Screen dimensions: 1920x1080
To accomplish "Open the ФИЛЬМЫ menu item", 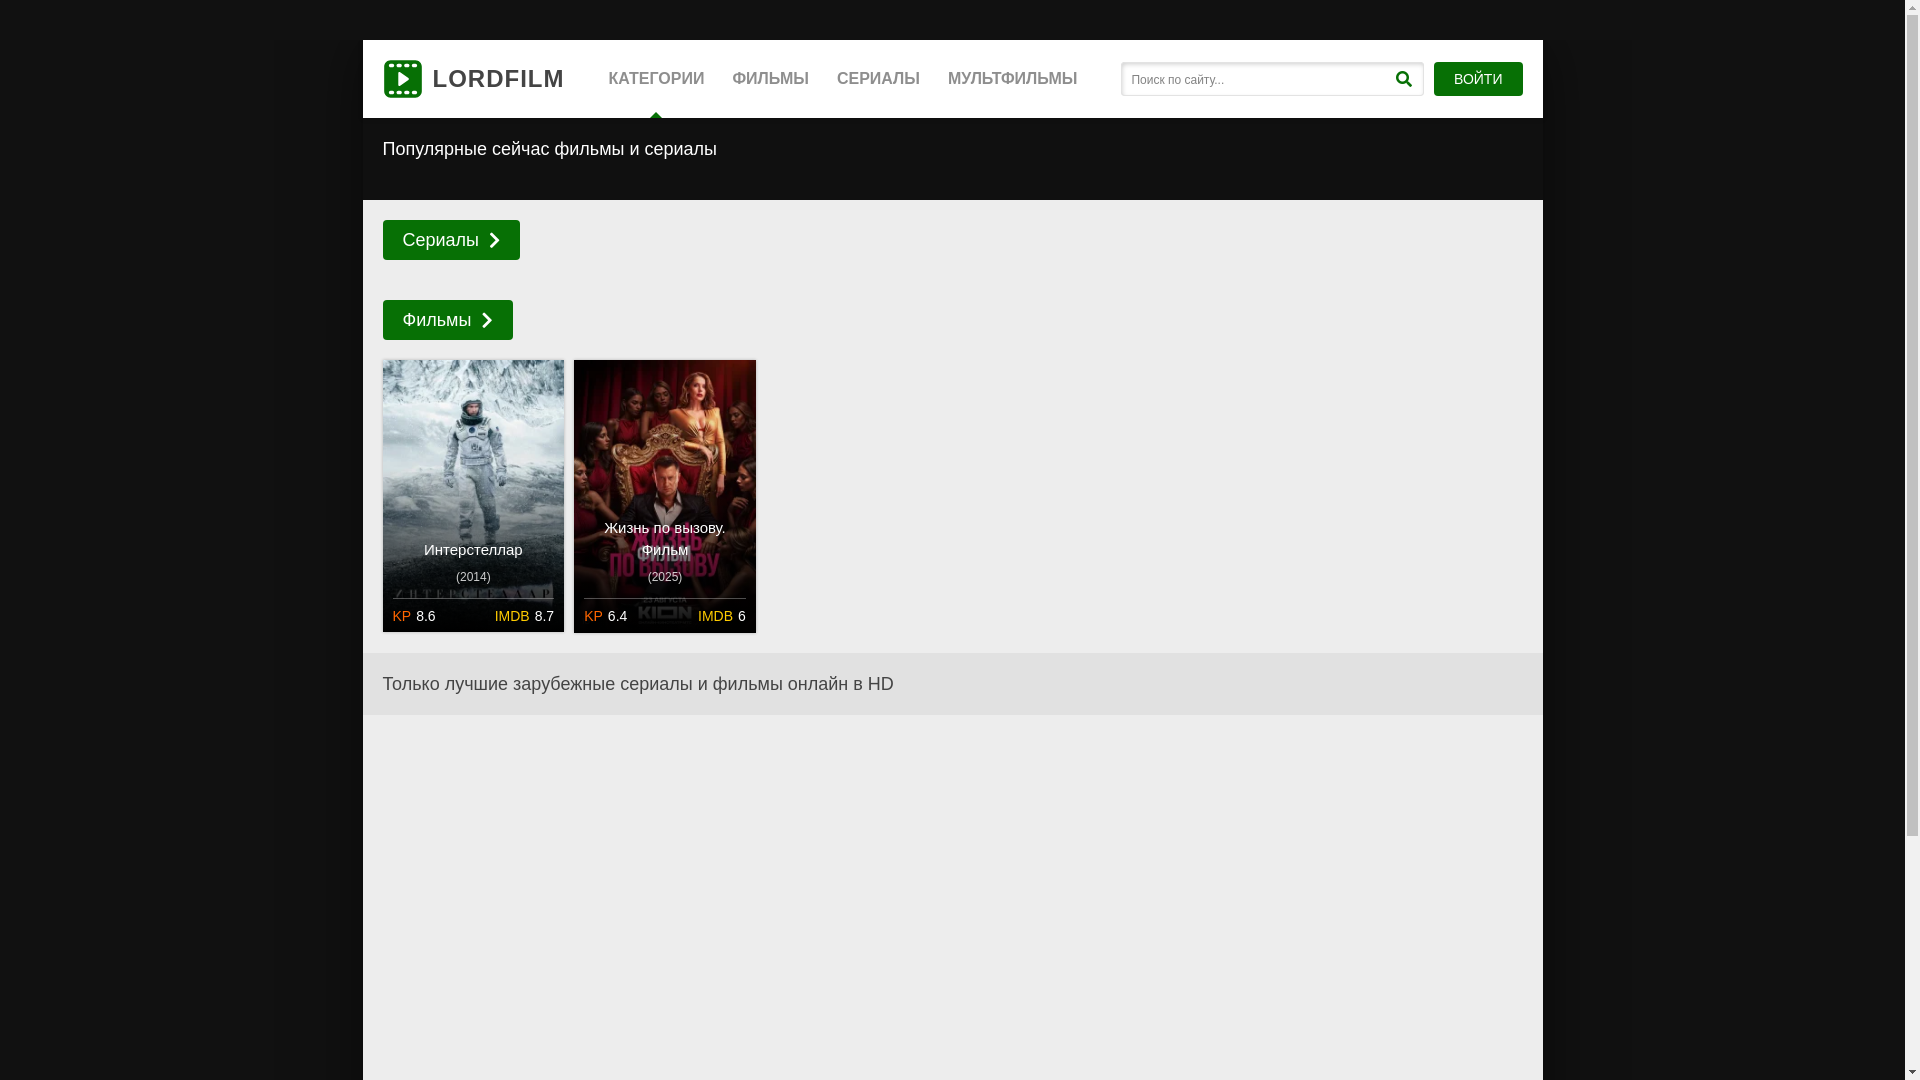I will [770, 79].
